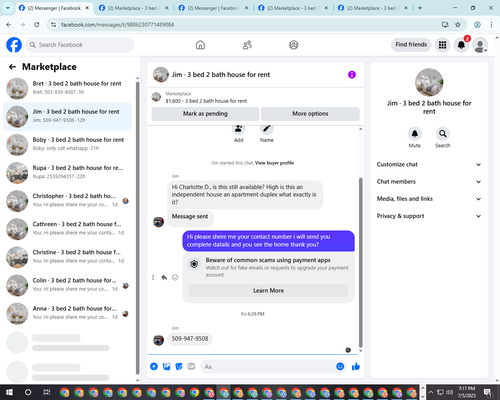The width and height of the screenshot is (500, 400).
Task: Expand Media, files and links section
Action: (429, 199)
